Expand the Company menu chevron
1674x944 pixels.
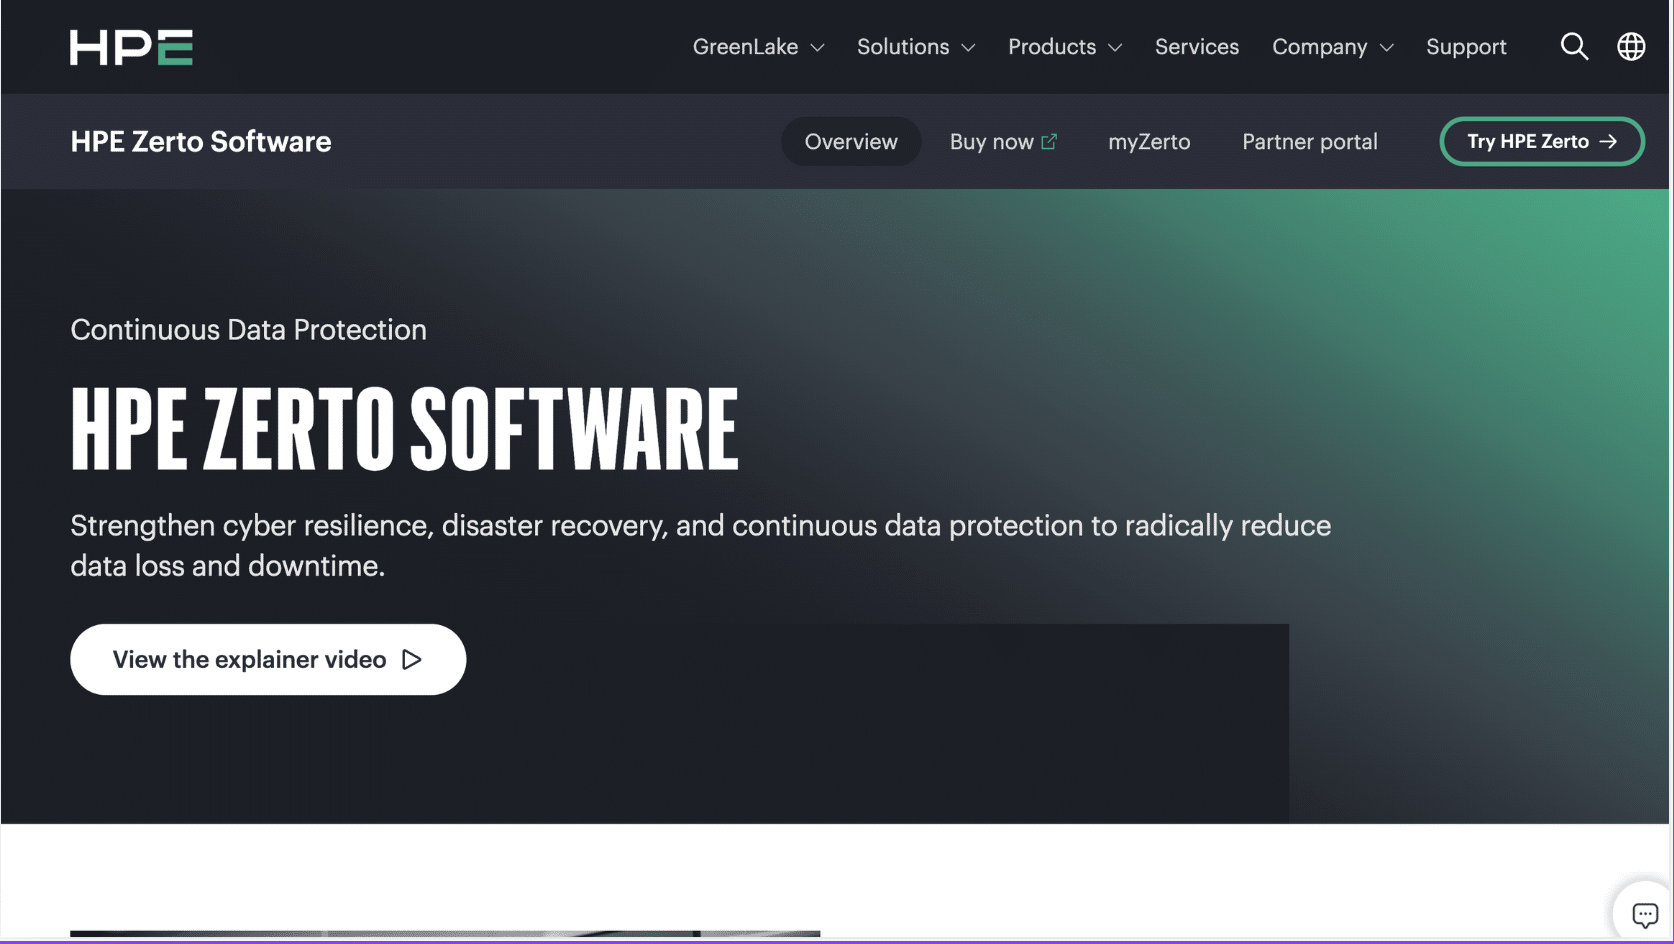tap(1386, 48)
